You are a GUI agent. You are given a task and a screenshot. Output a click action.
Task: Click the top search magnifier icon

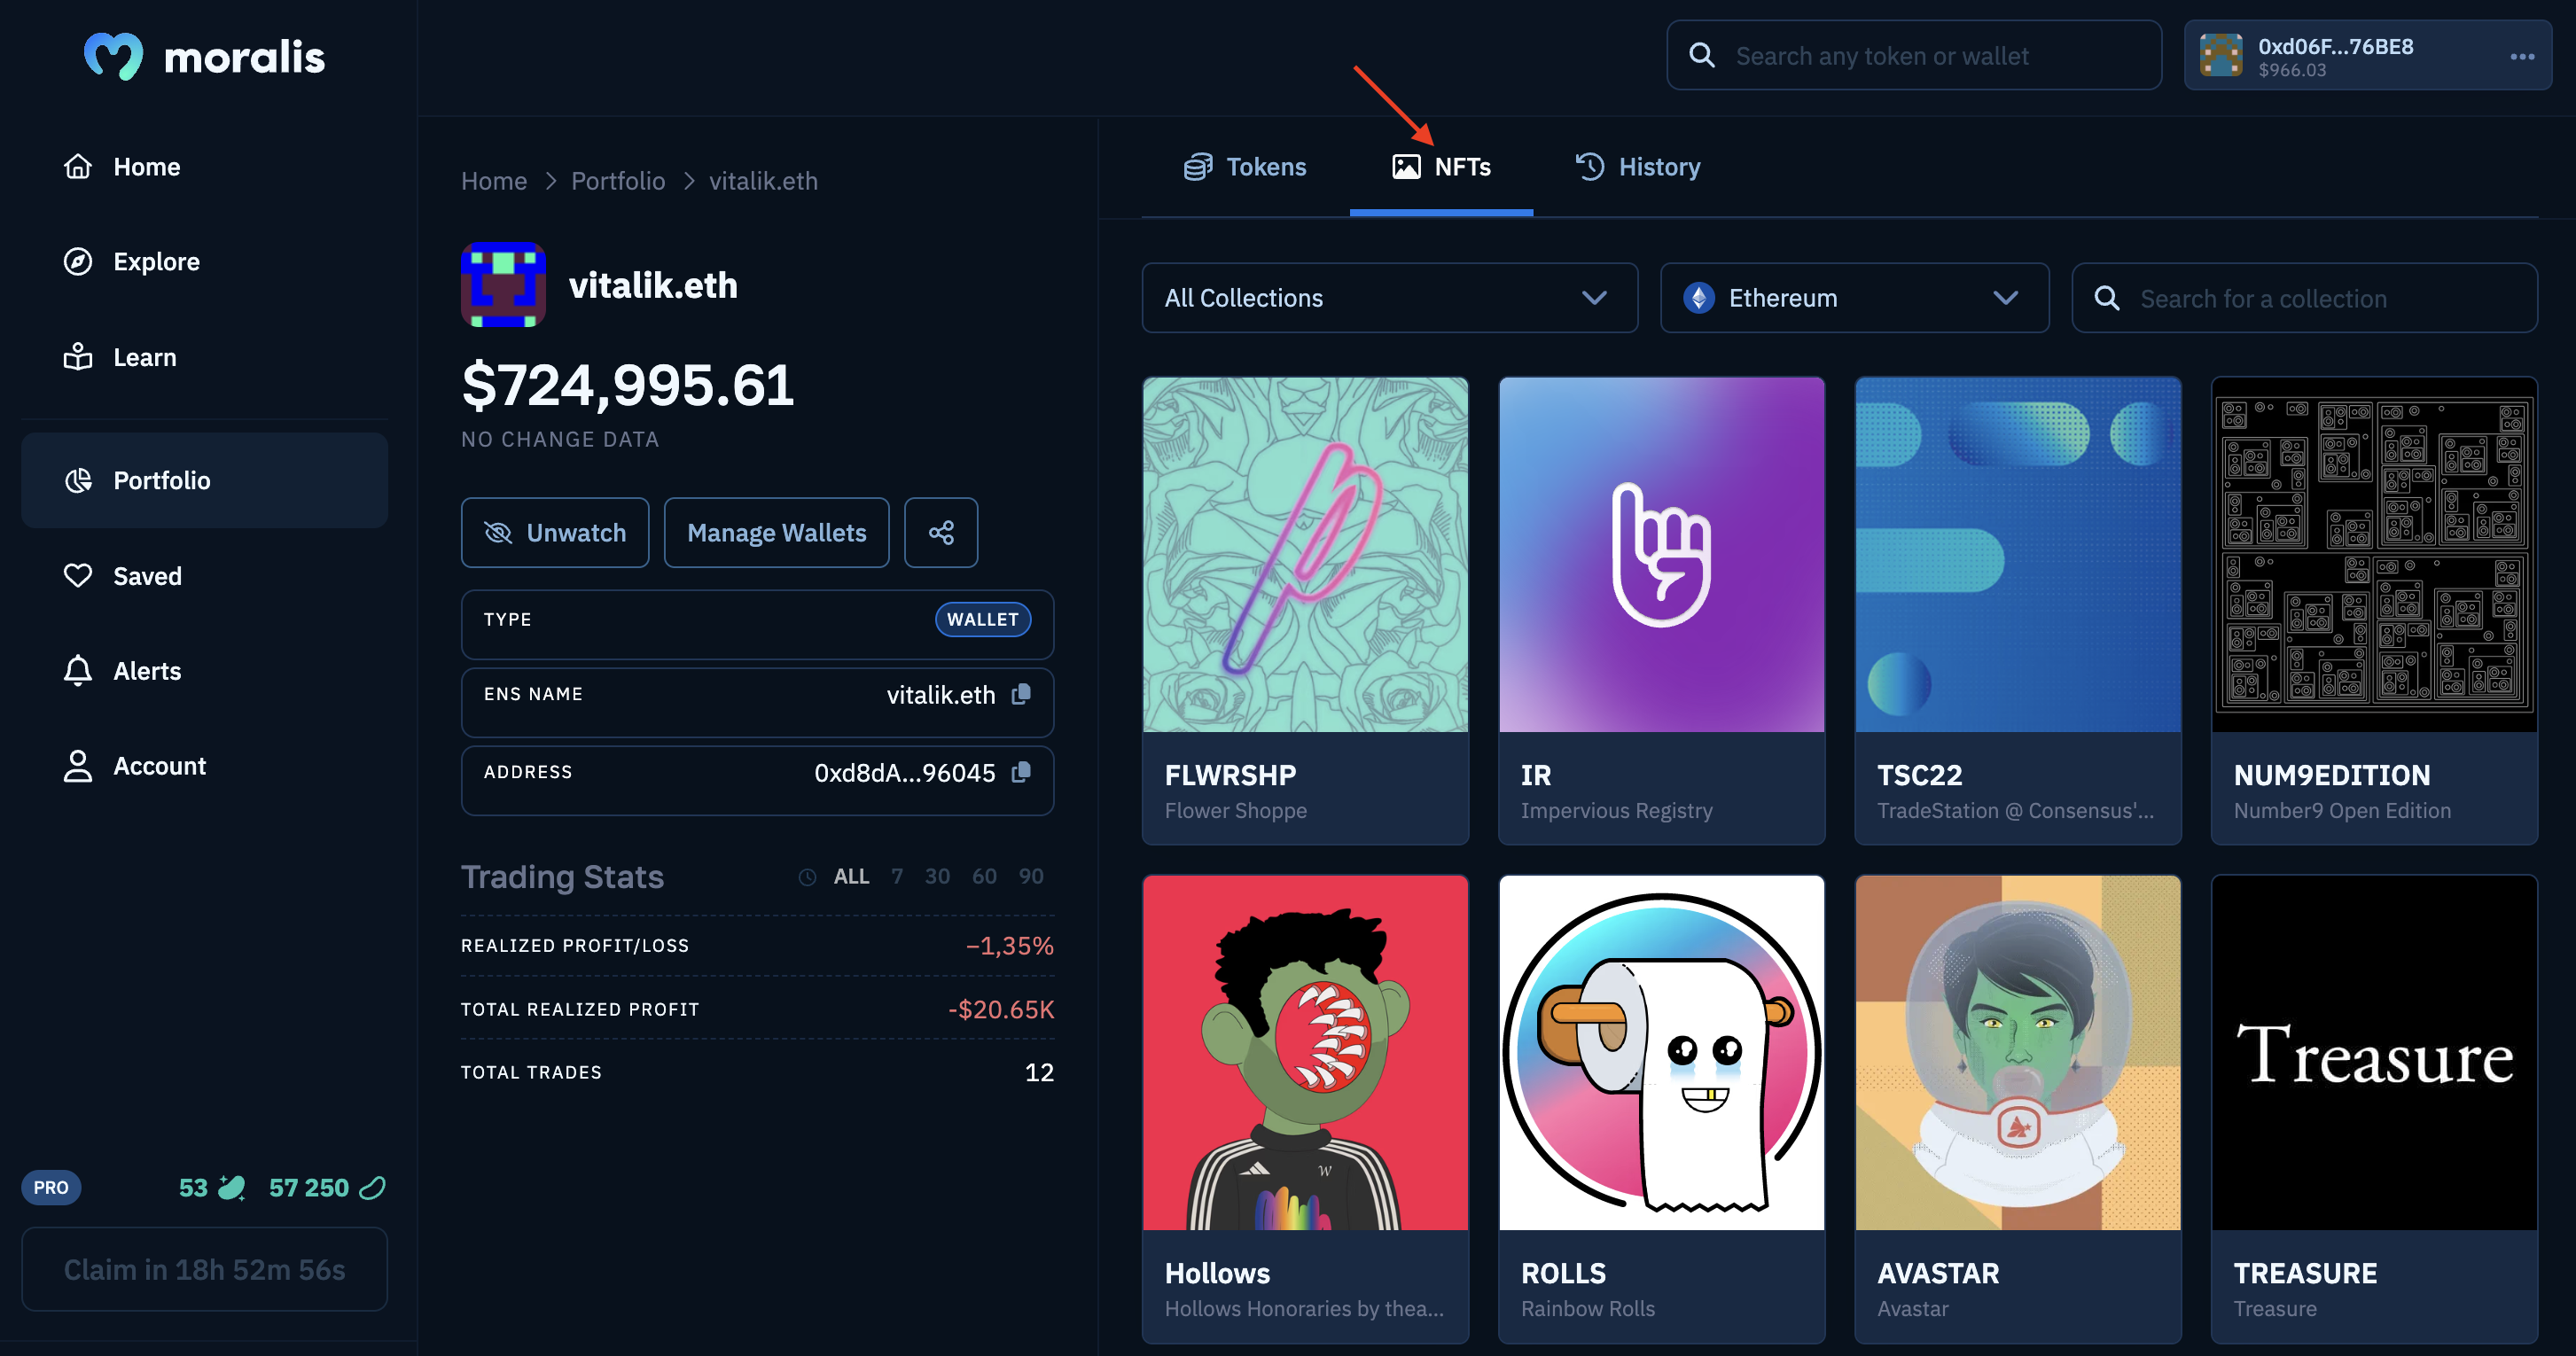[1702, 55]
